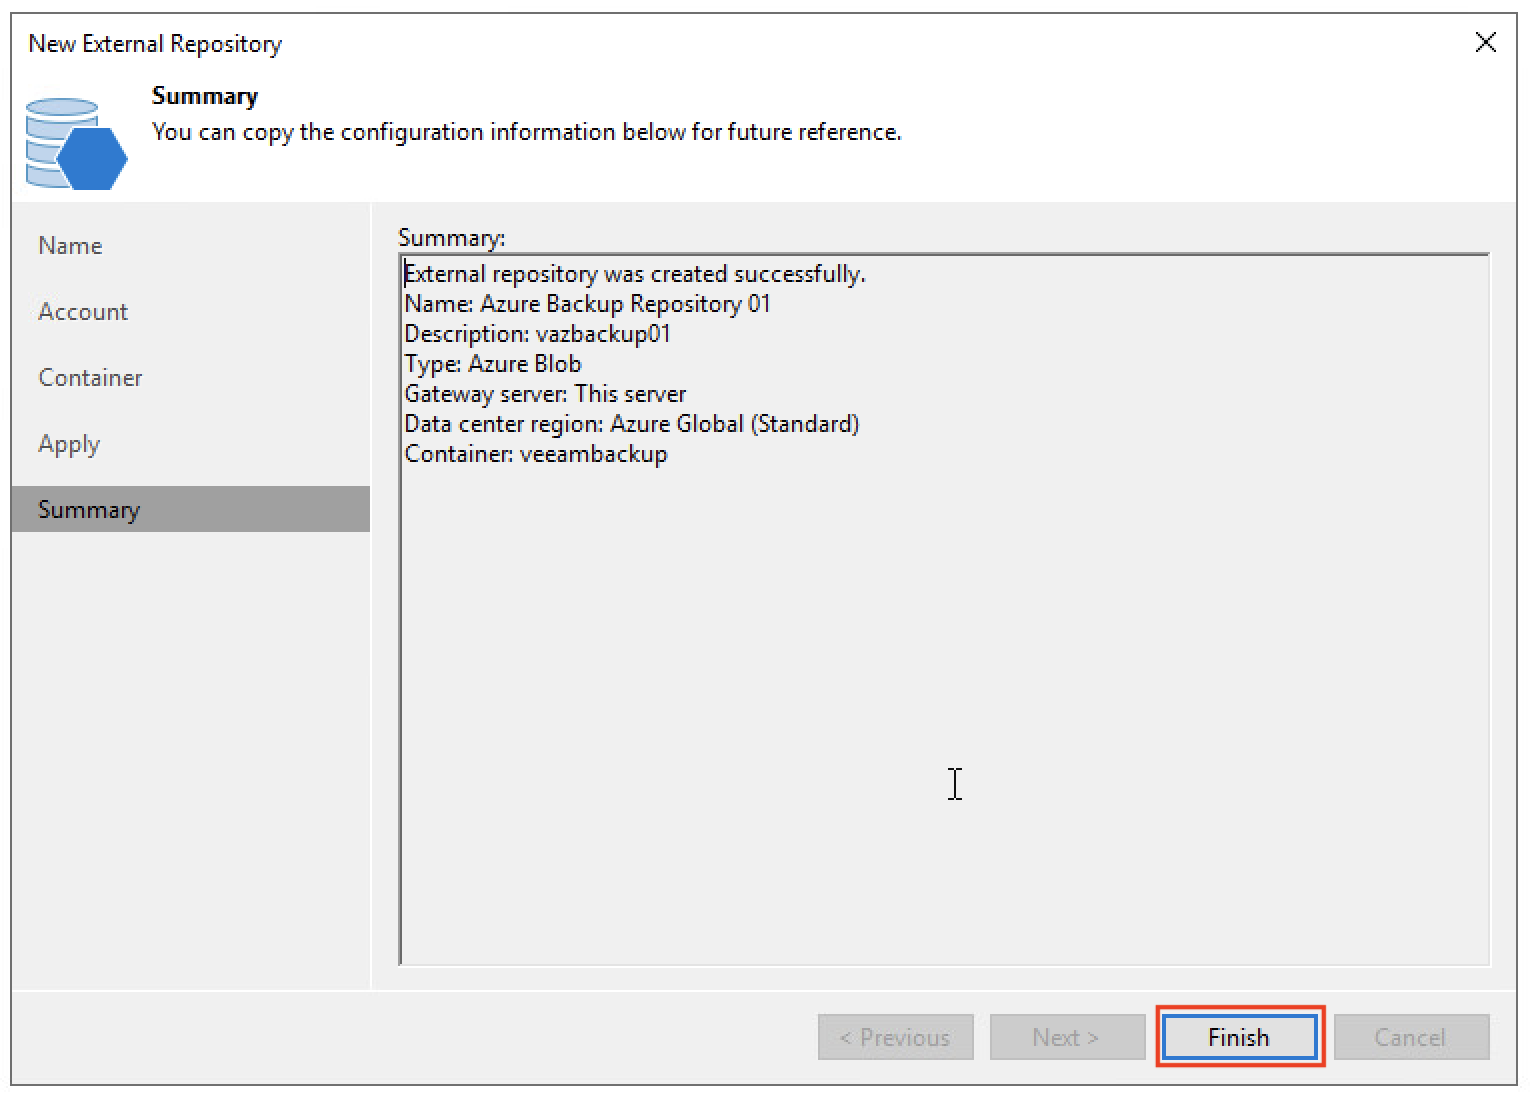Click the Cancel button

click(1411, 1037)
